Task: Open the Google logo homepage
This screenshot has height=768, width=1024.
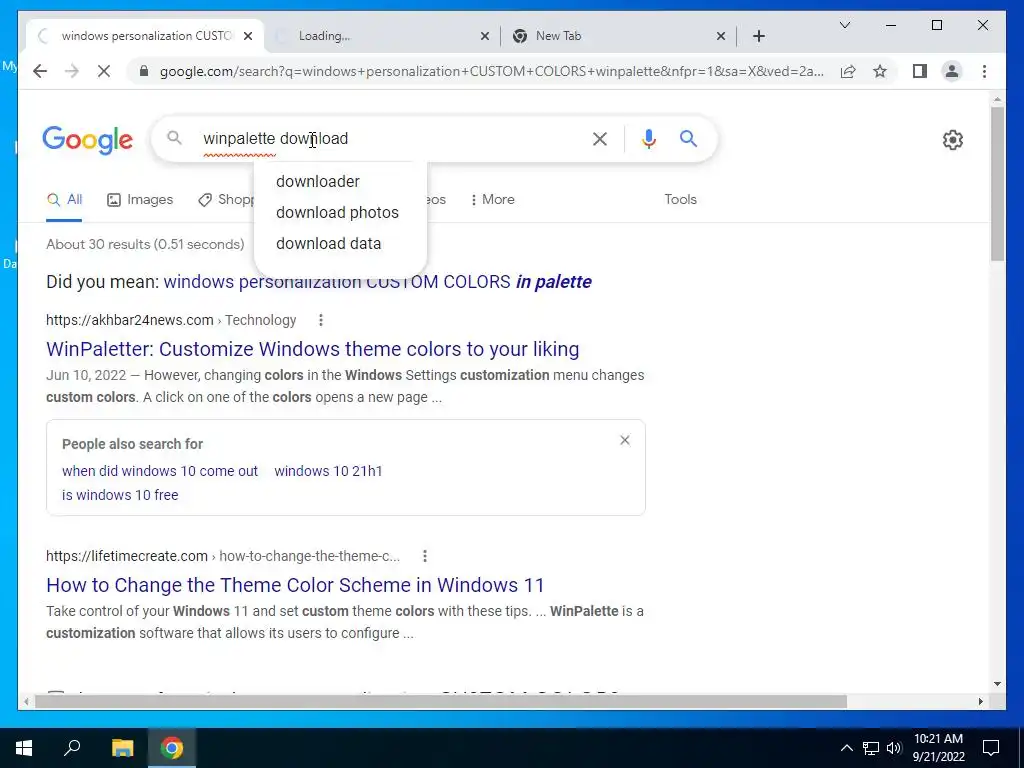Action: (x=88, y=140)
